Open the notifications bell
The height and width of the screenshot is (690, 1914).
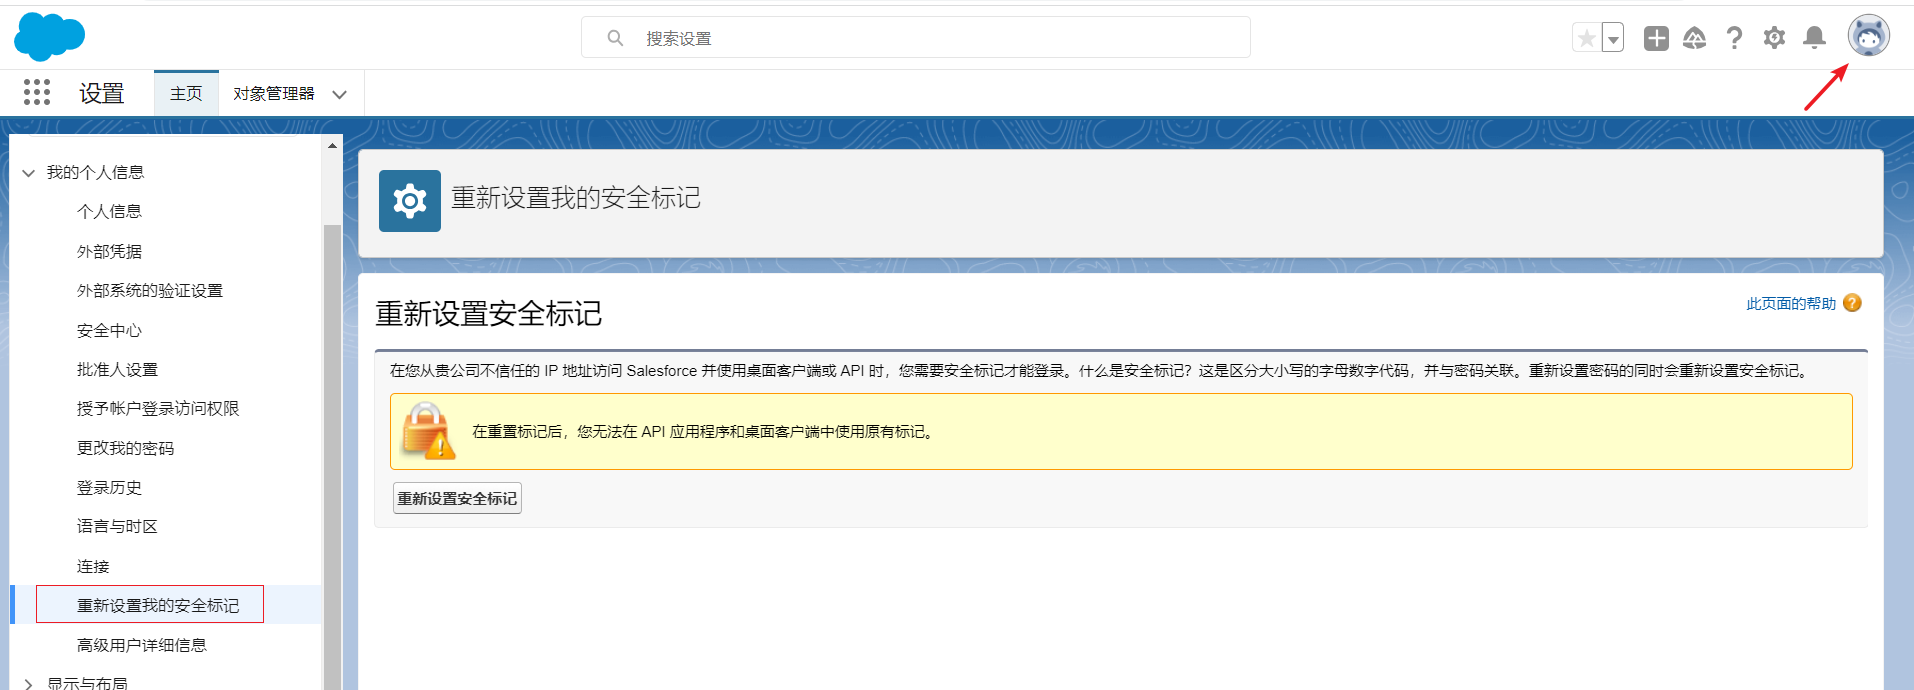pyautogui.click(x=1814, y=38)
